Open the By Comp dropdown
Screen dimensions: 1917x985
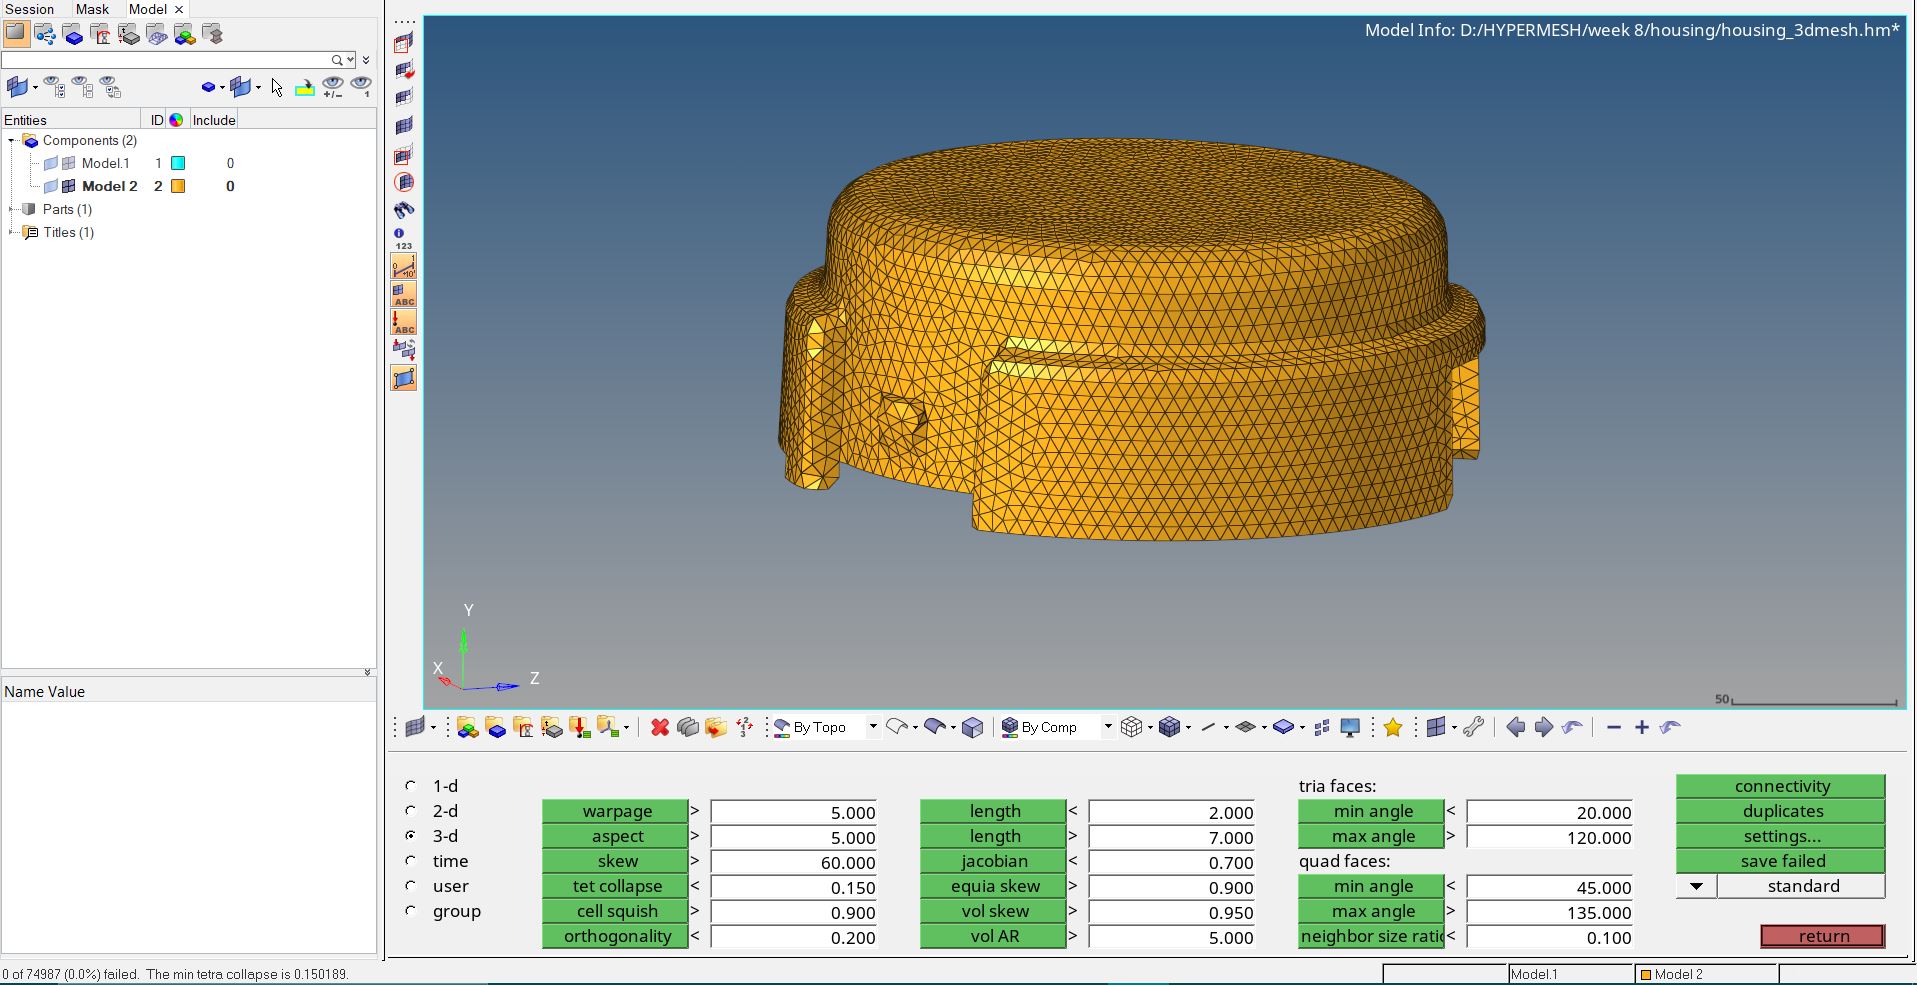pyautogui.click(x=1107, y=727)
